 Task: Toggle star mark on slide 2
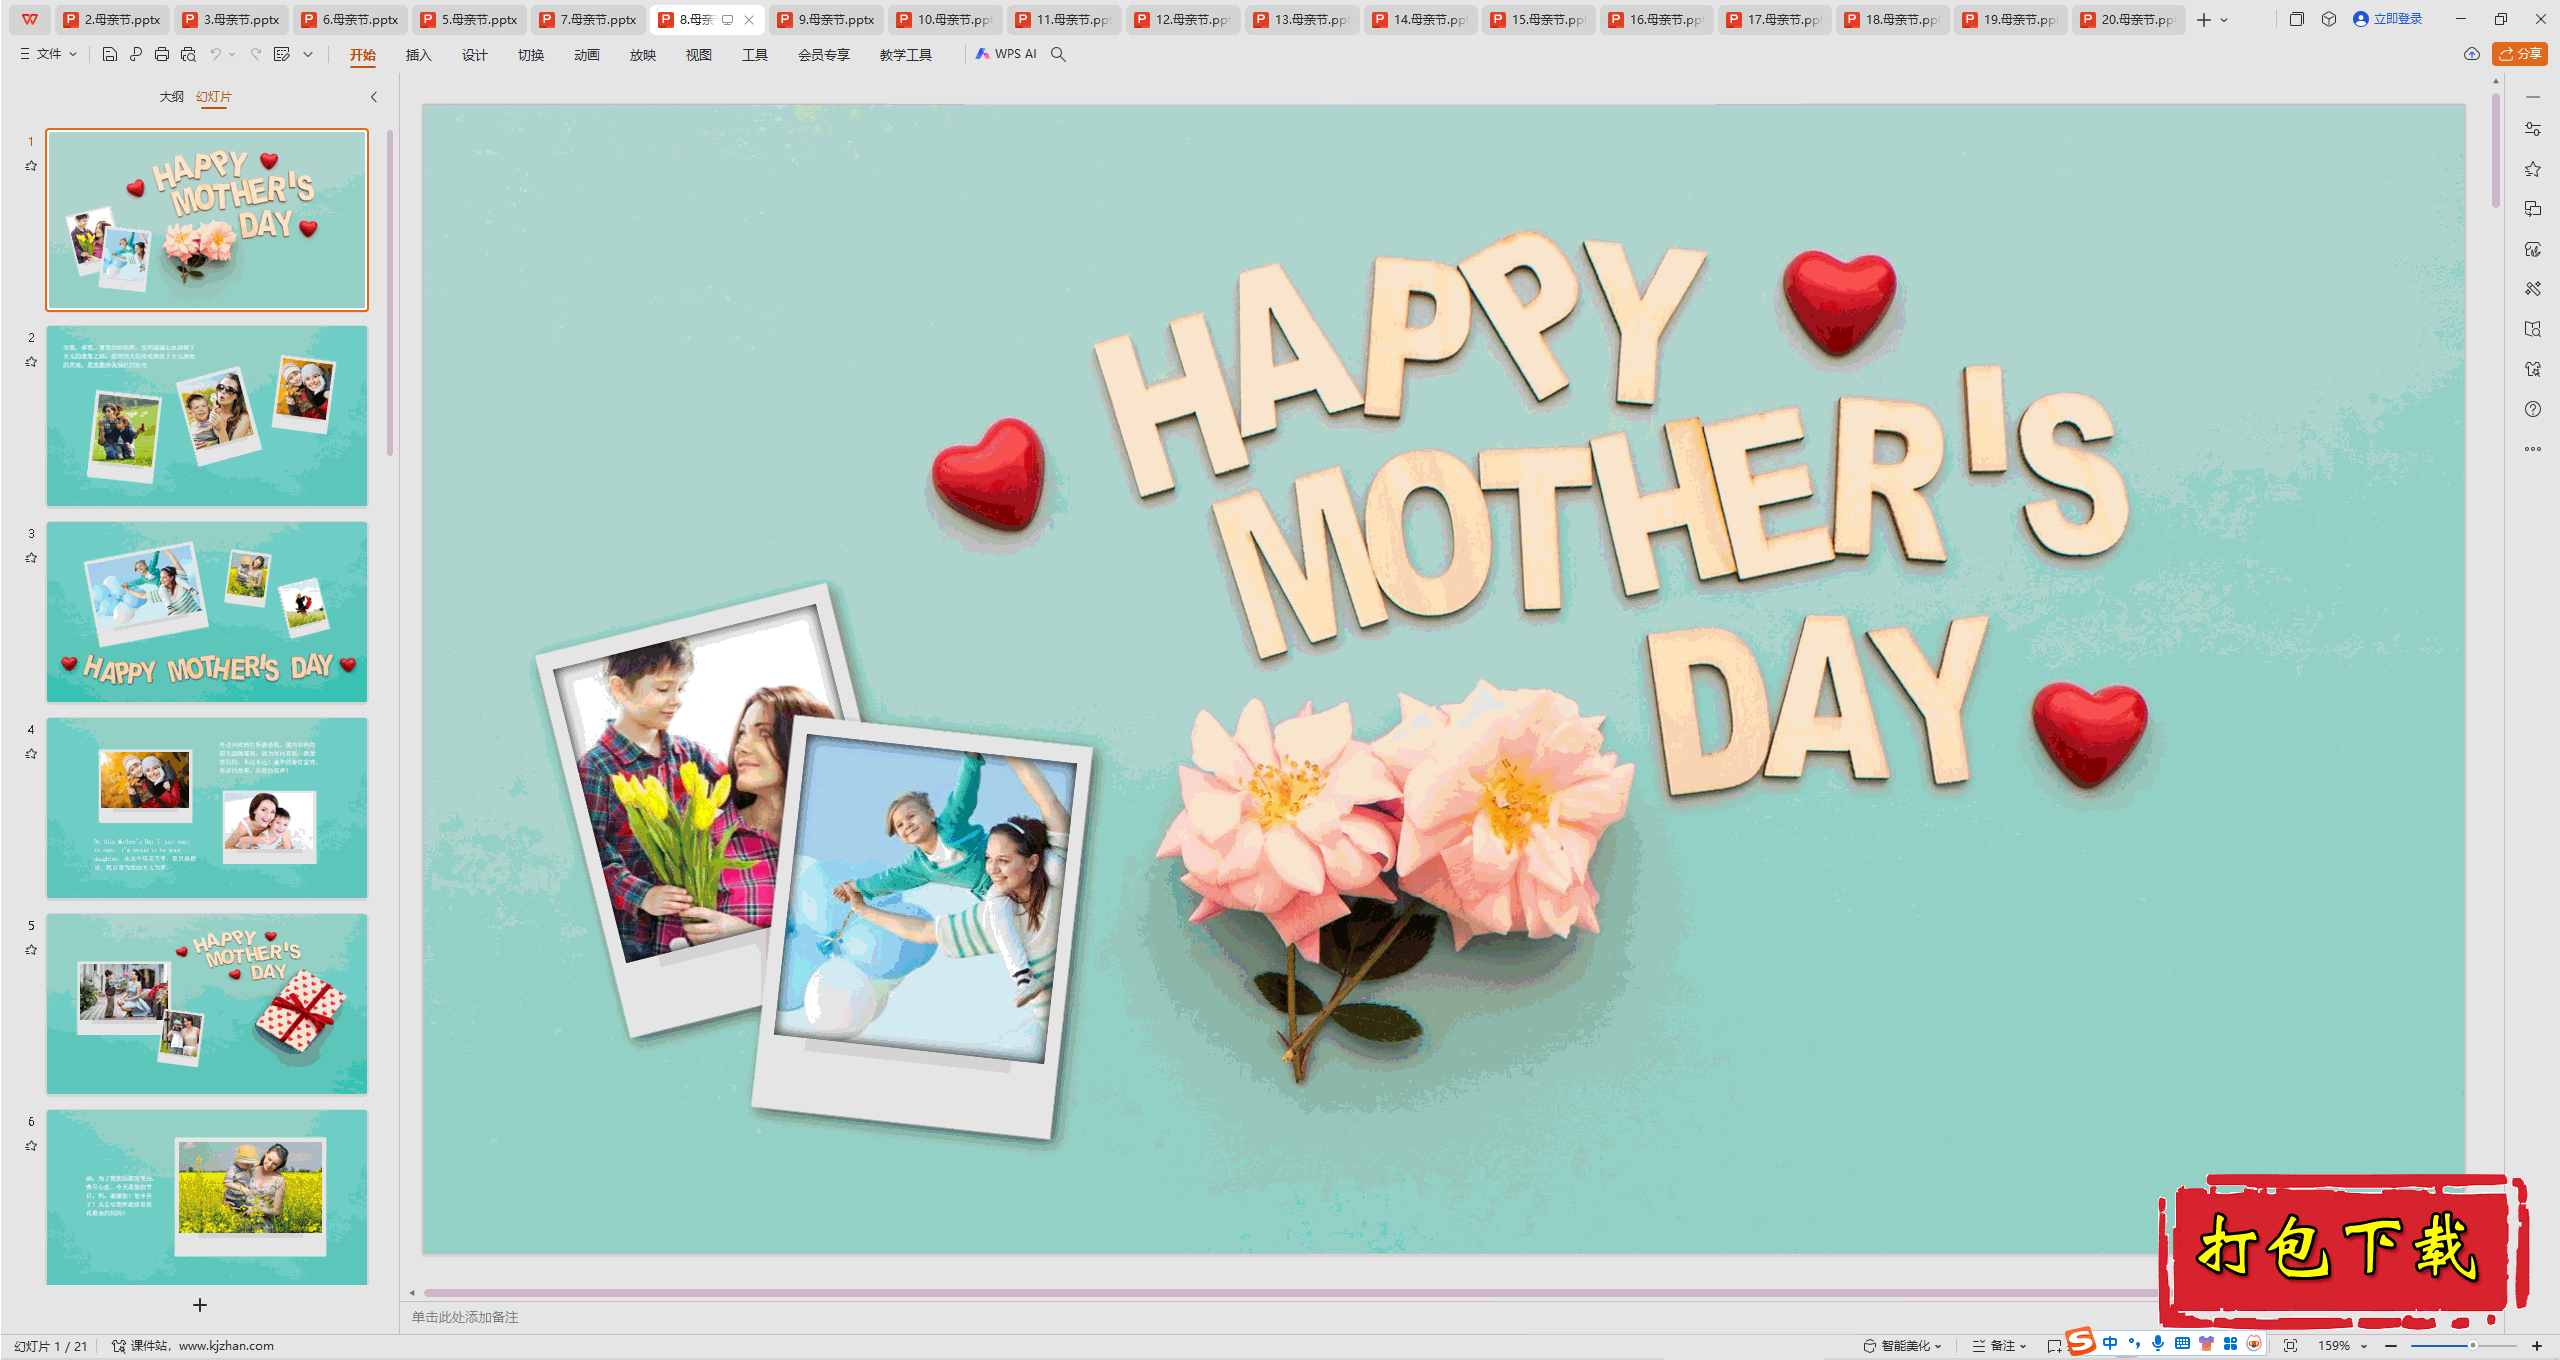pyautogui.click(x=31, y=362)
